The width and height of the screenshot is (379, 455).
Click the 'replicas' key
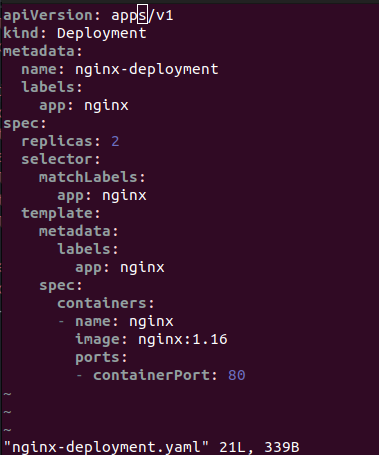tap(56, 141)
